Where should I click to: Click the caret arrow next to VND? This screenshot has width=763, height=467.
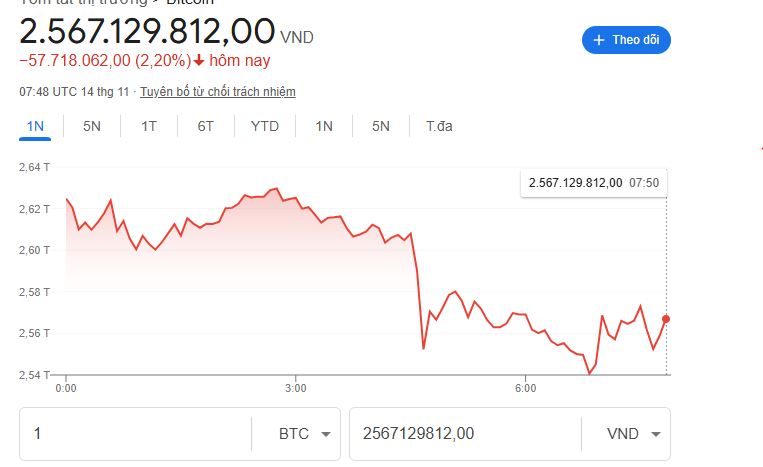tap(656, 434)
